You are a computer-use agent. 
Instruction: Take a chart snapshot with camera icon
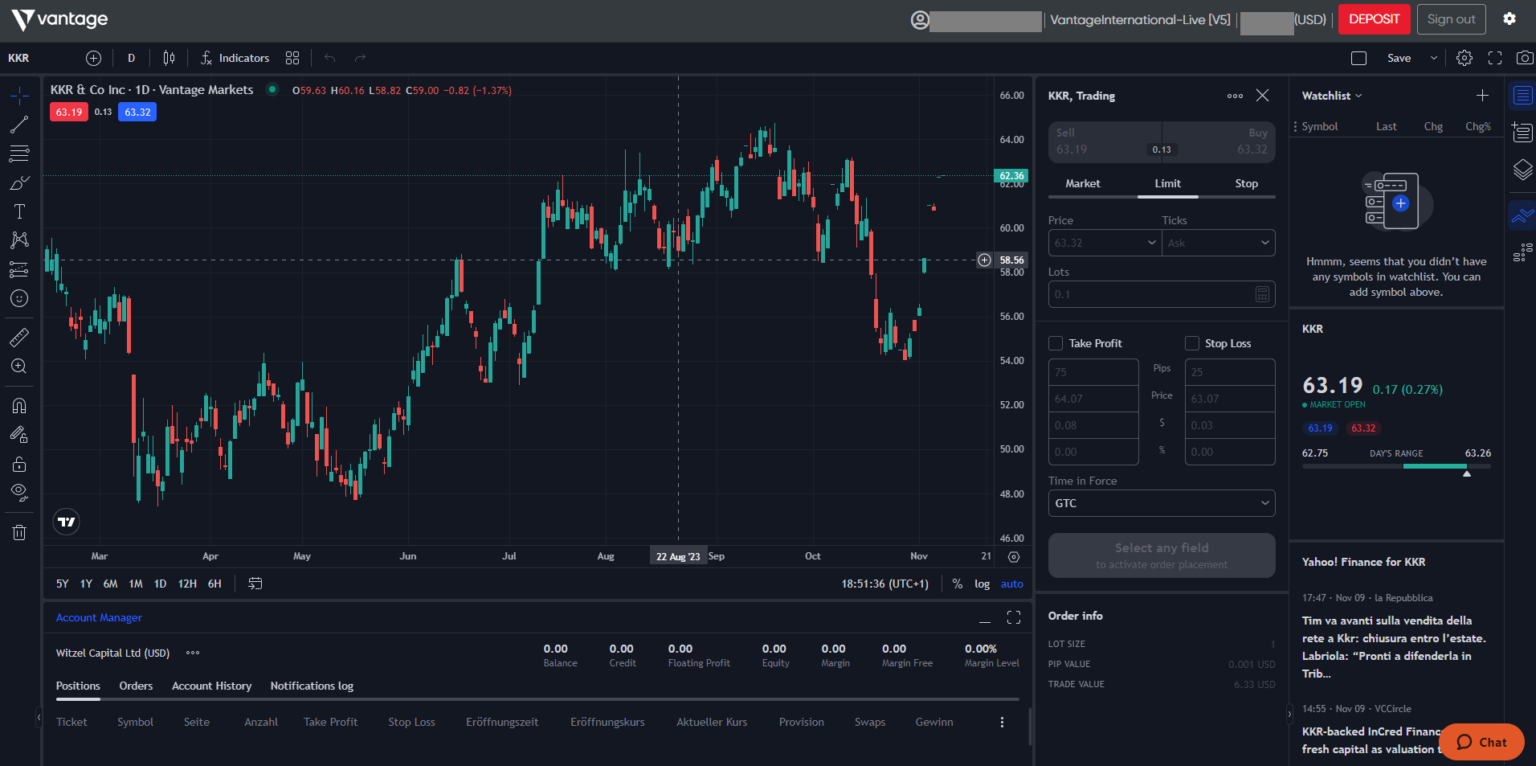coord(1524,58)
